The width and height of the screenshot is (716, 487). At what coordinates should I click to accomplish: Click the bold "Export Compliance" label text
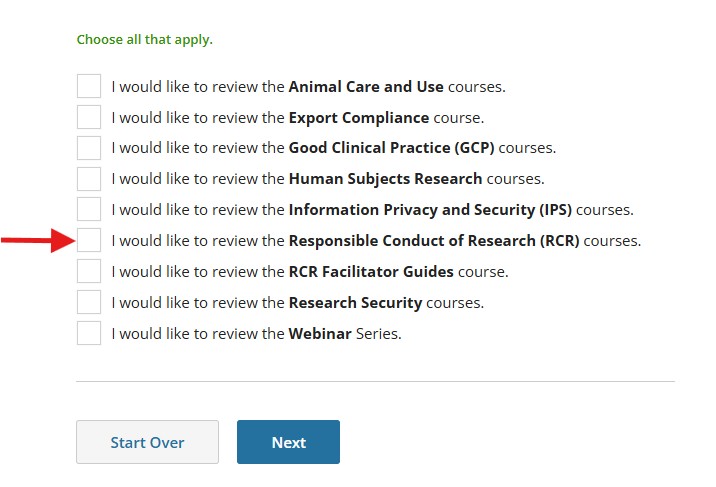(x=359, y=118)
